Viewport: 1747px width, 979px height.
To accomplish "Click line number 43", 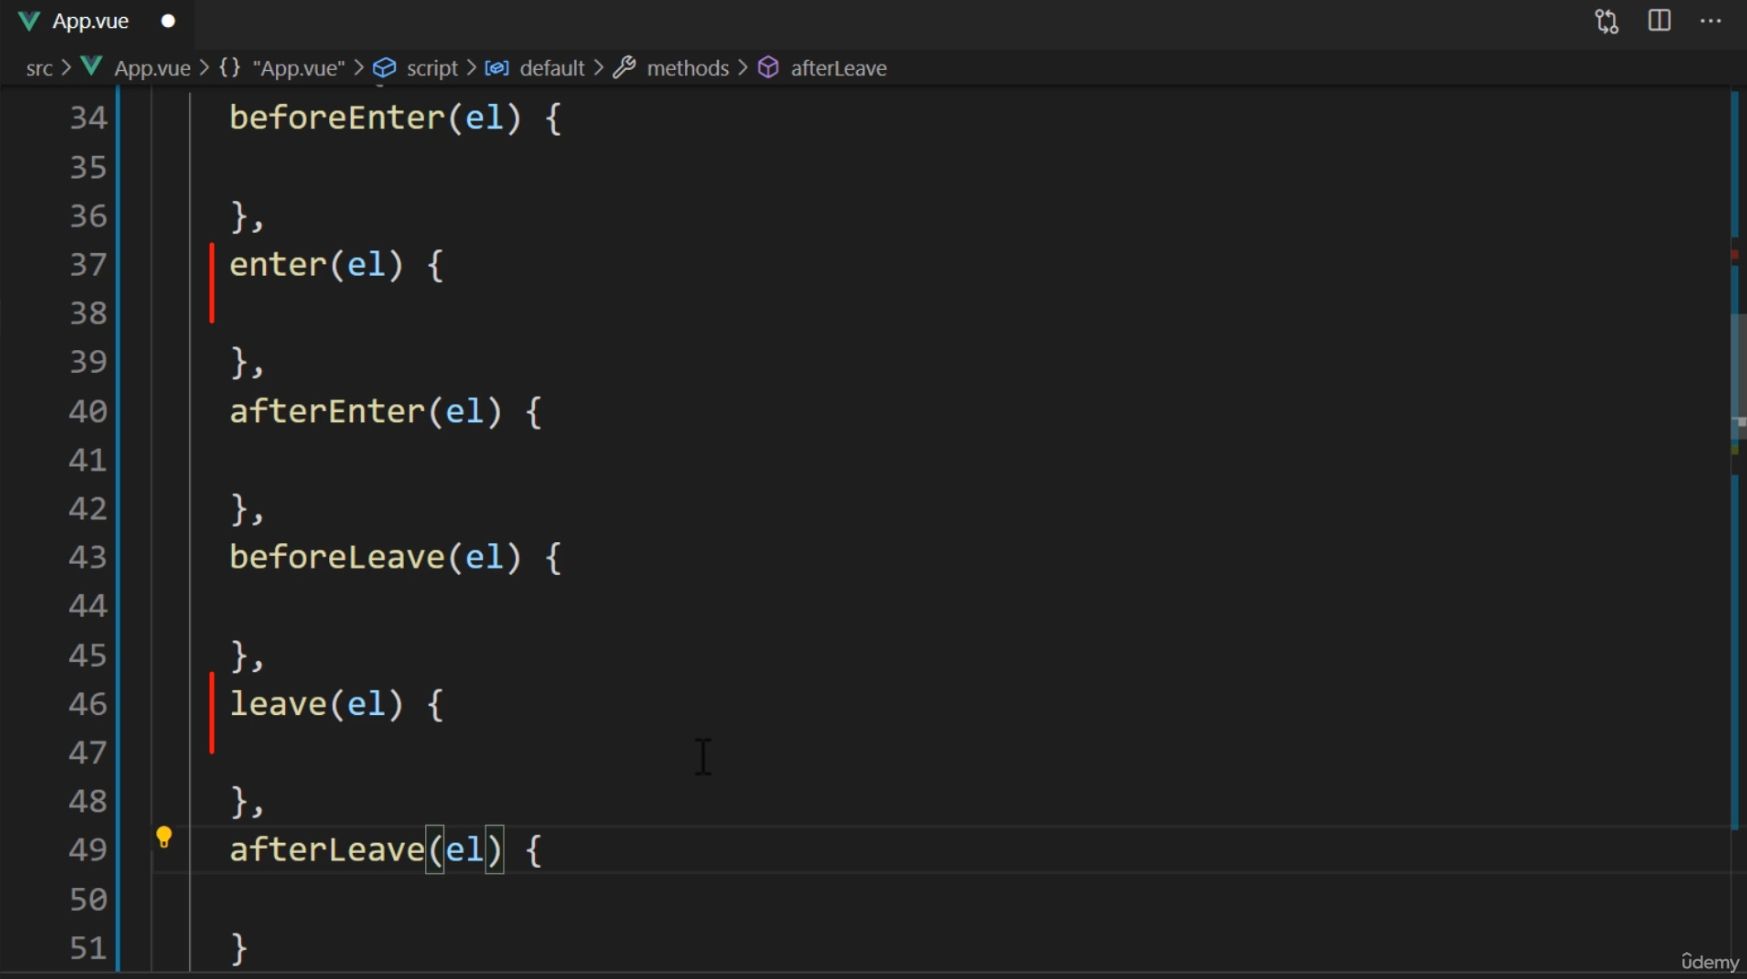I will [88, 557].
